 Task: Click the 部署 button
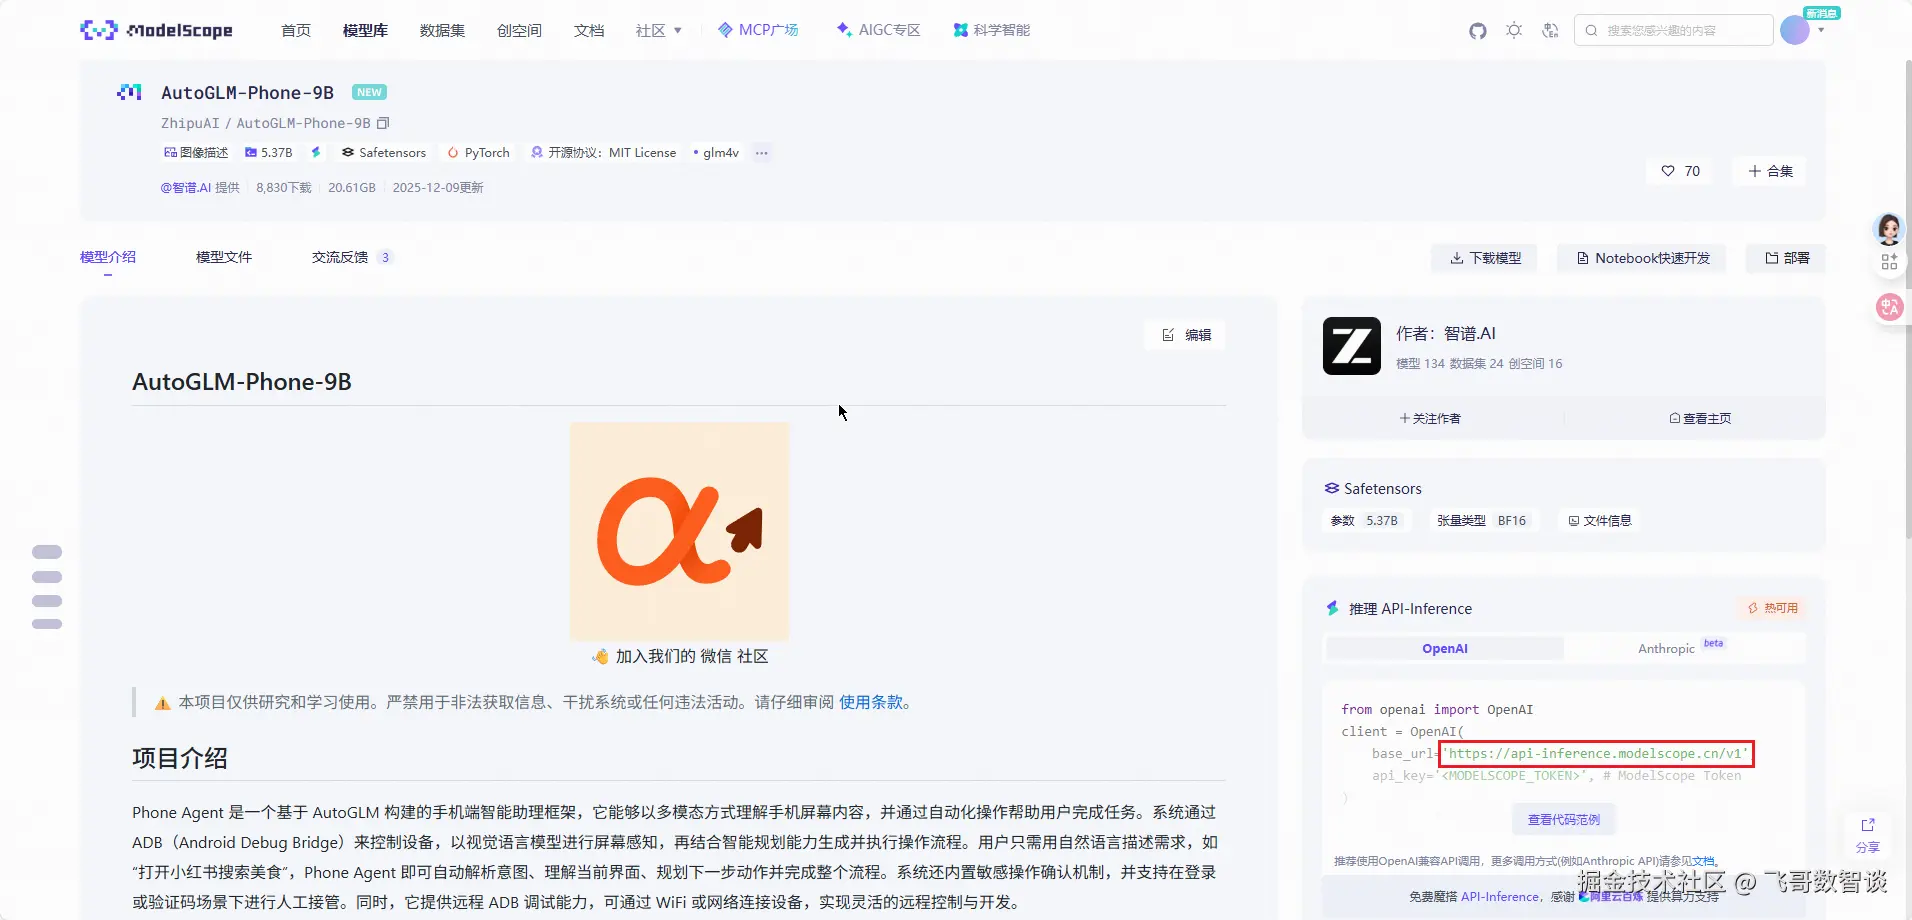1787,258
